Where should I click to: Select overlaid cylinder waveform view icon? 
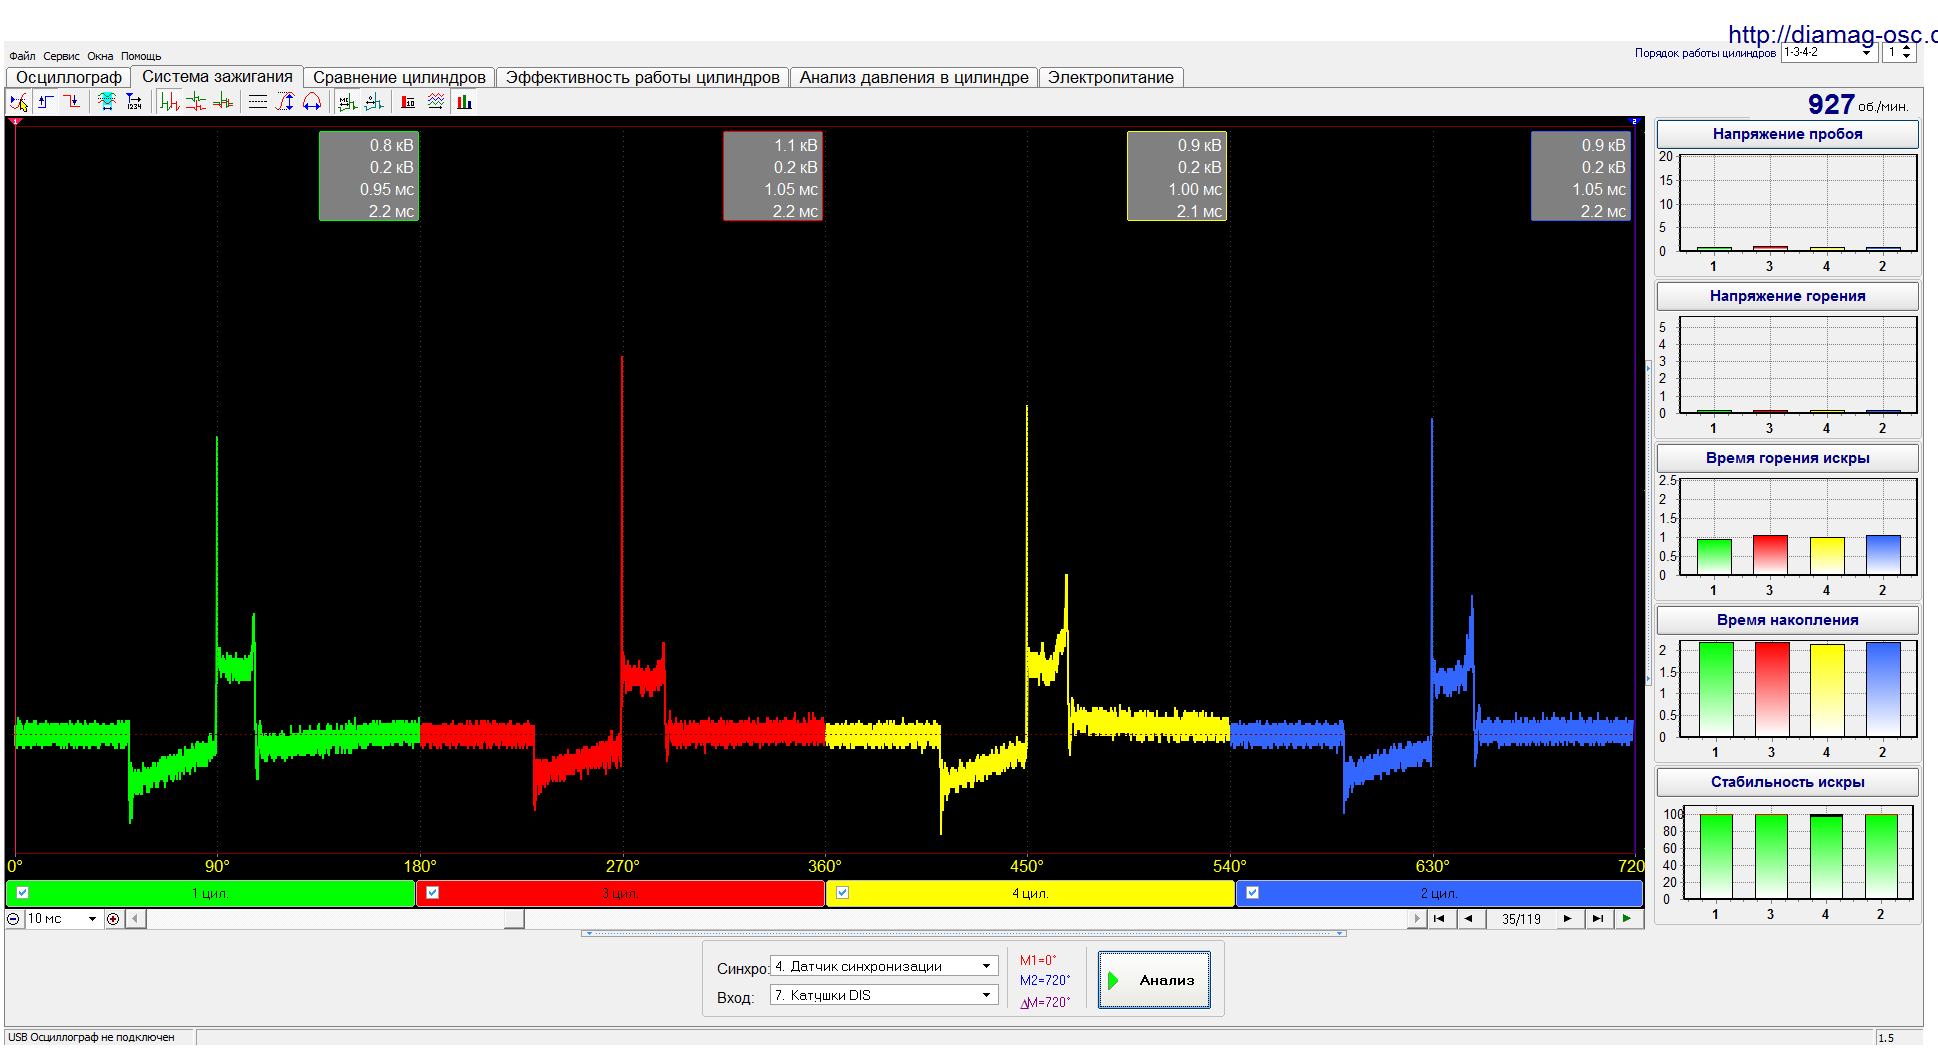[x=223, y=102]
